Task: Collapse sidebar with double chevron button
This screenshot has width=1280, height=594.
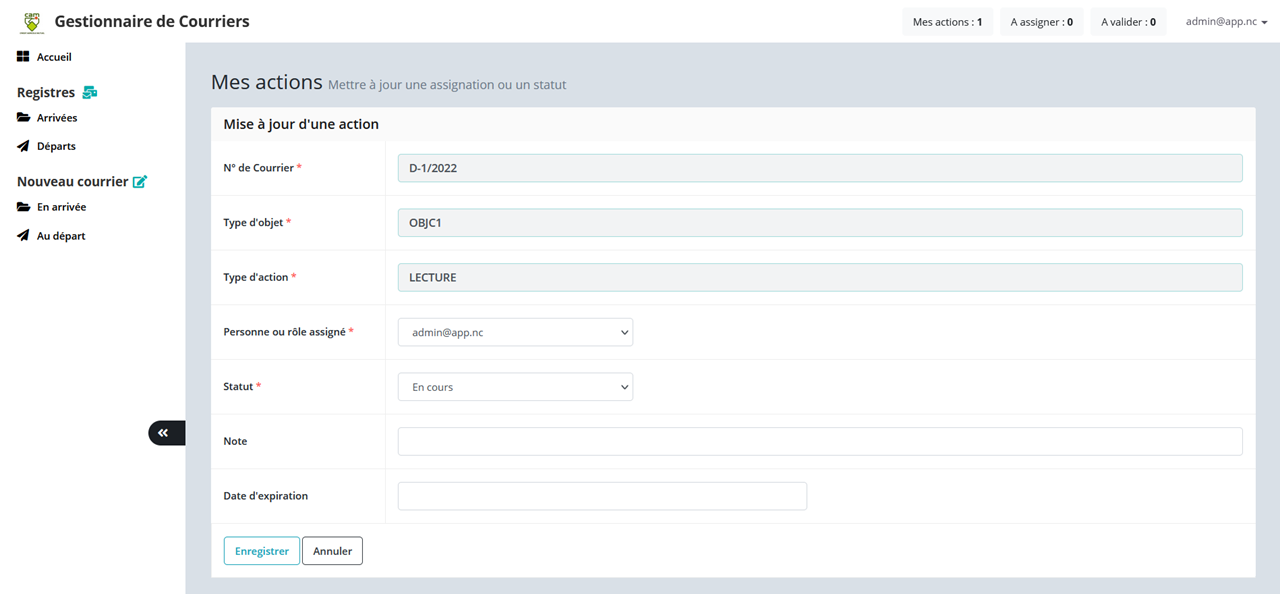Action: 164,433
